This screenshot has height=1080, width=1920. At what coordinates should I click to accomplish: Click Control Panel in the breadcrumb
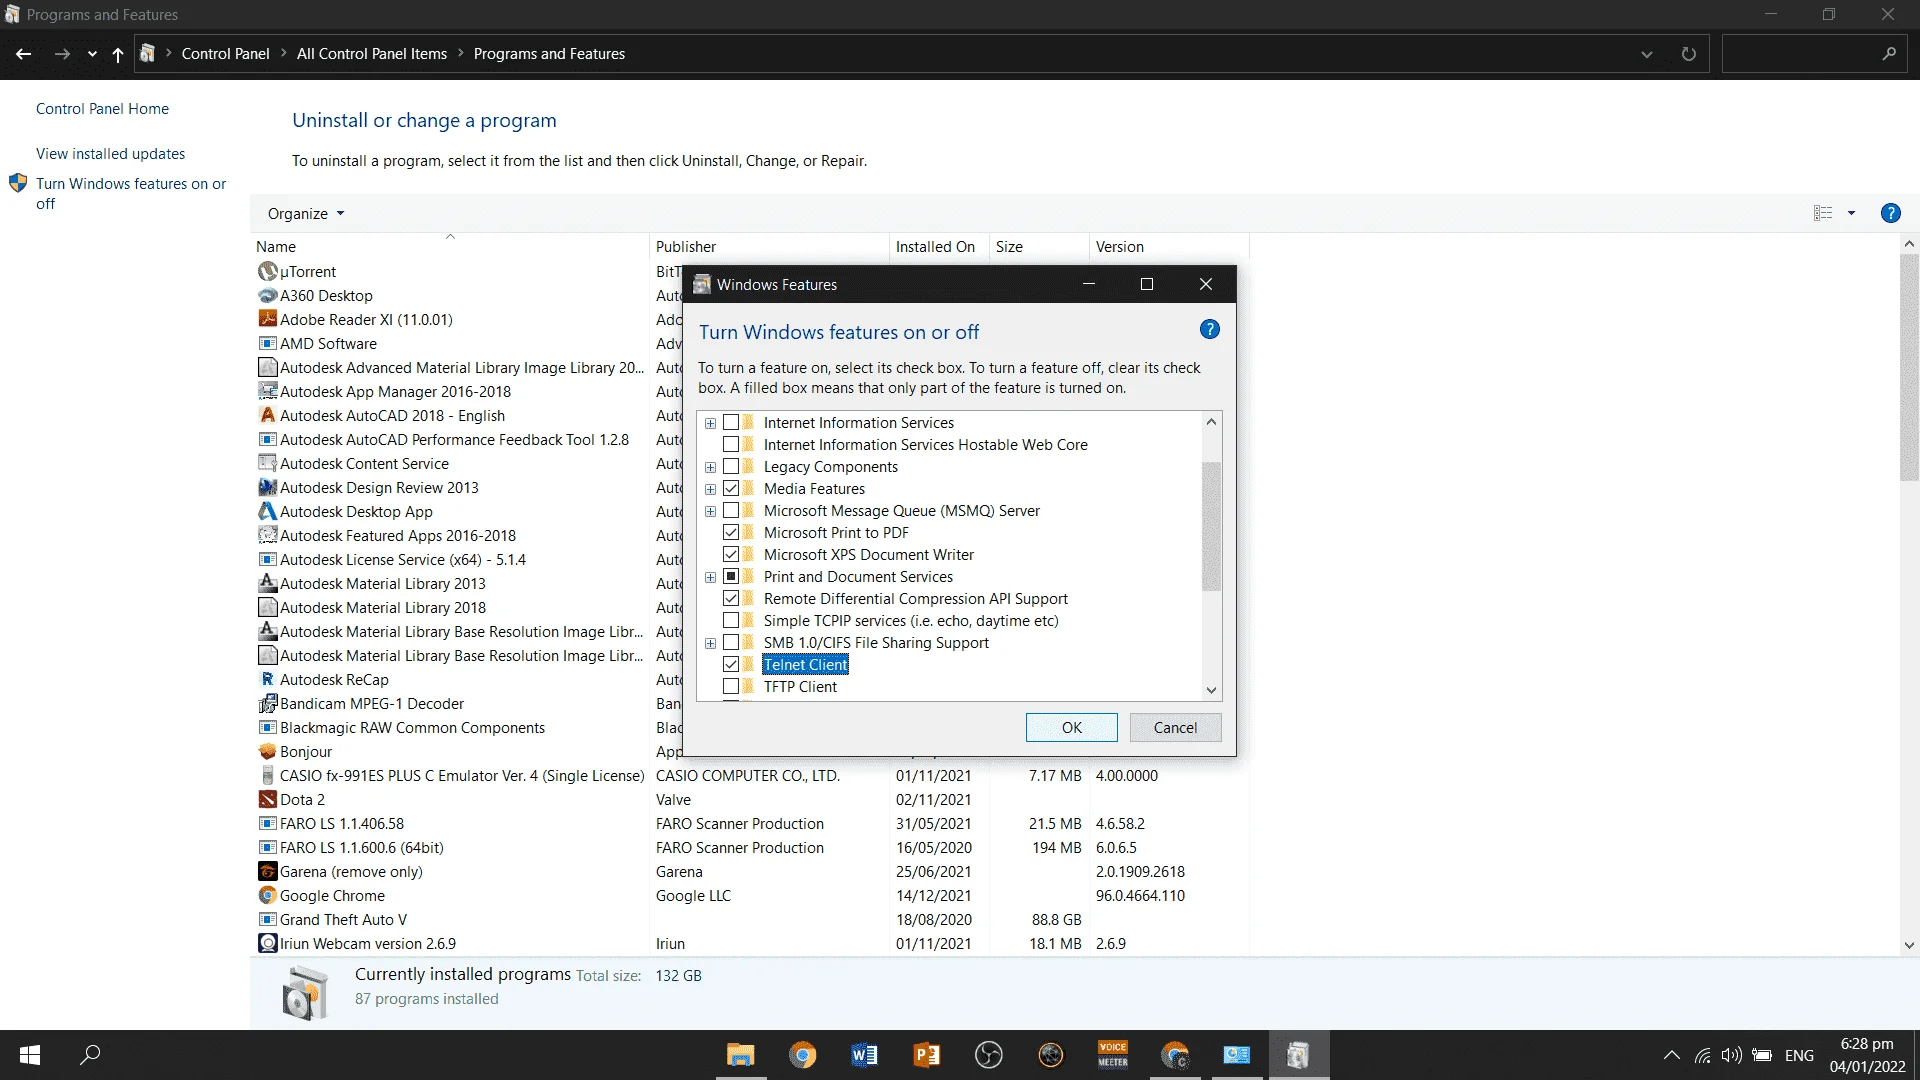point(225,54)
